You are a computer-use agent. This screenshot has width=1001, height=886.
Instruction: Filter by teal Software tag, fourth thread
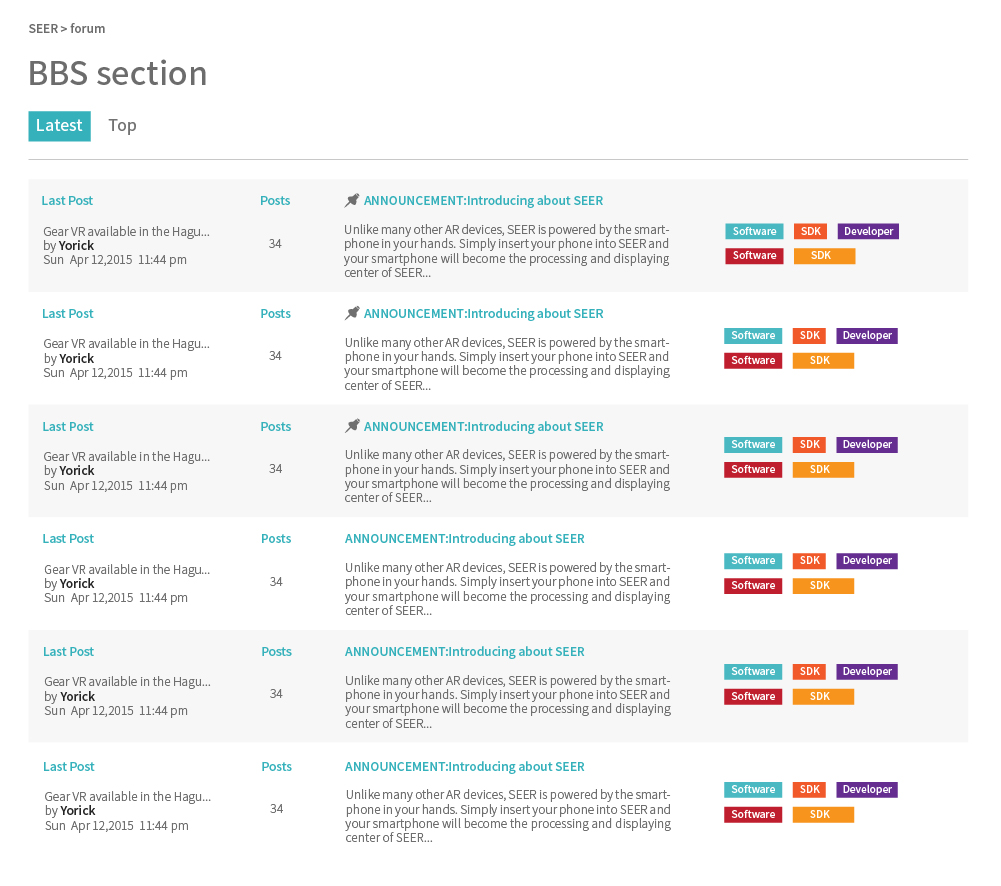[753, 561]
